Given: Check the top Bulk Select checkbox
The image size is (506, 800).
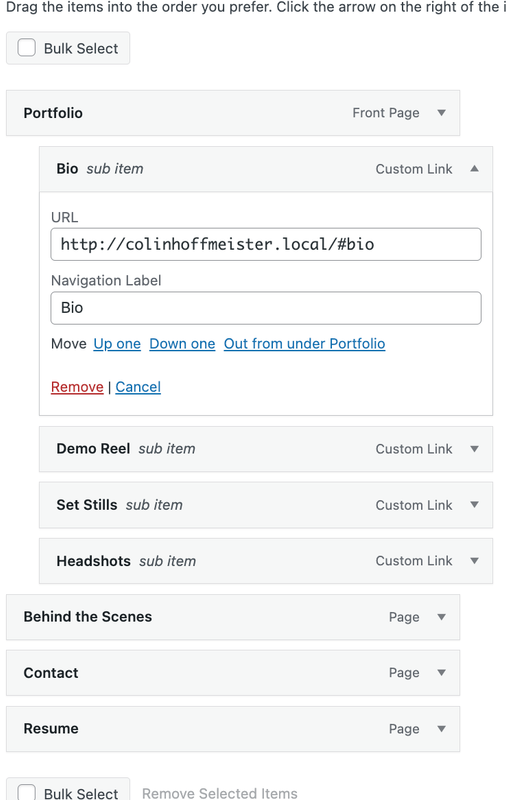Looking at the screenshot, I should click(x=27, y=48).
